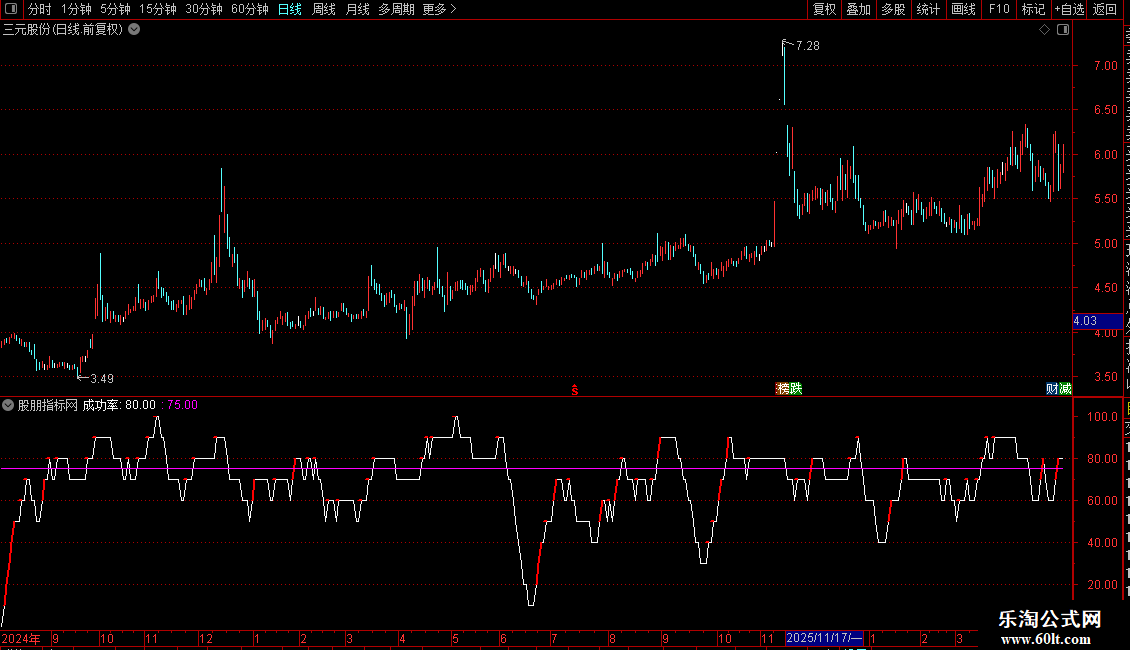Toggle the right sidebar panel icon

1063,30
